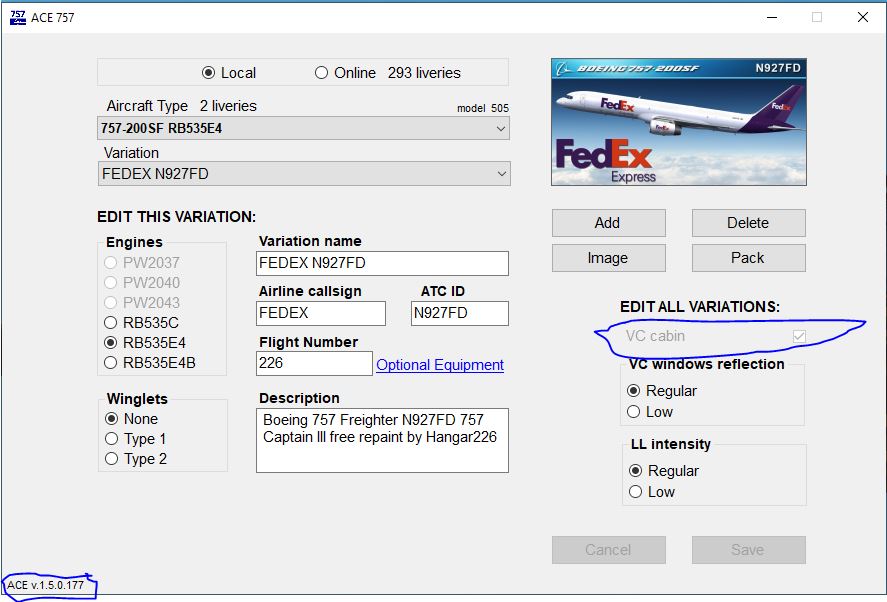This screenshot has width=887, height=602.
Task: Choose the RB535E4B engine option
Action: pos(112,363)
